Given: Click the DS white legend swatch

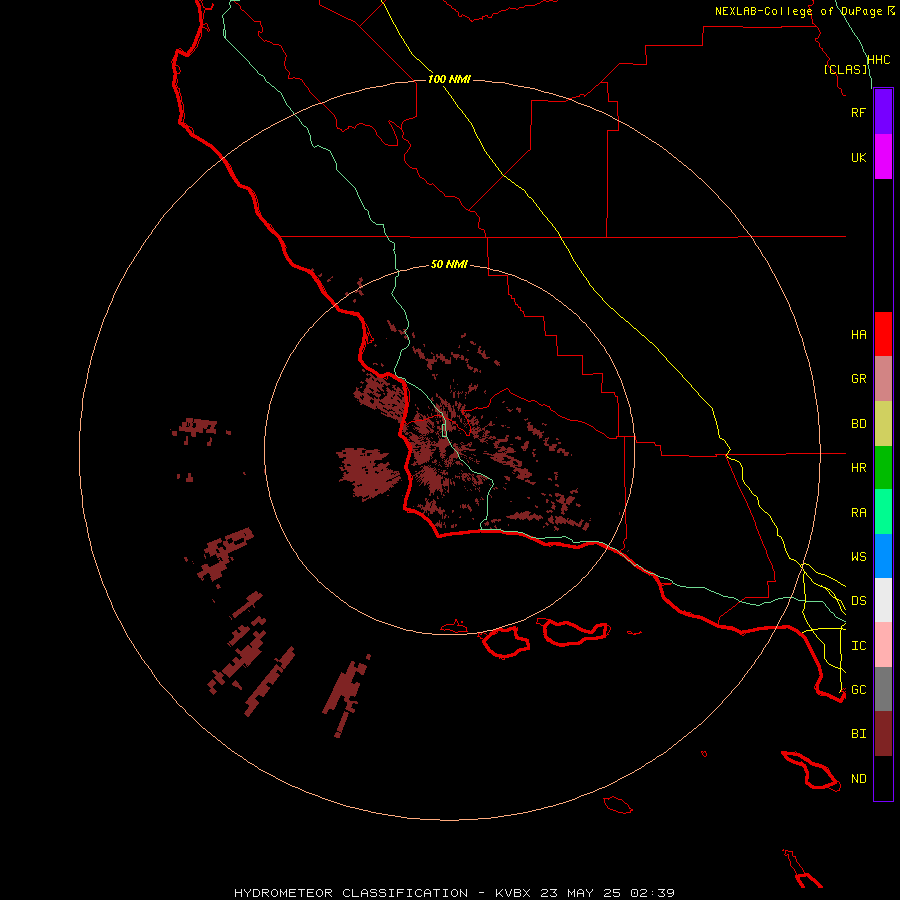Looking at the screenshot, I should point(883,600).
